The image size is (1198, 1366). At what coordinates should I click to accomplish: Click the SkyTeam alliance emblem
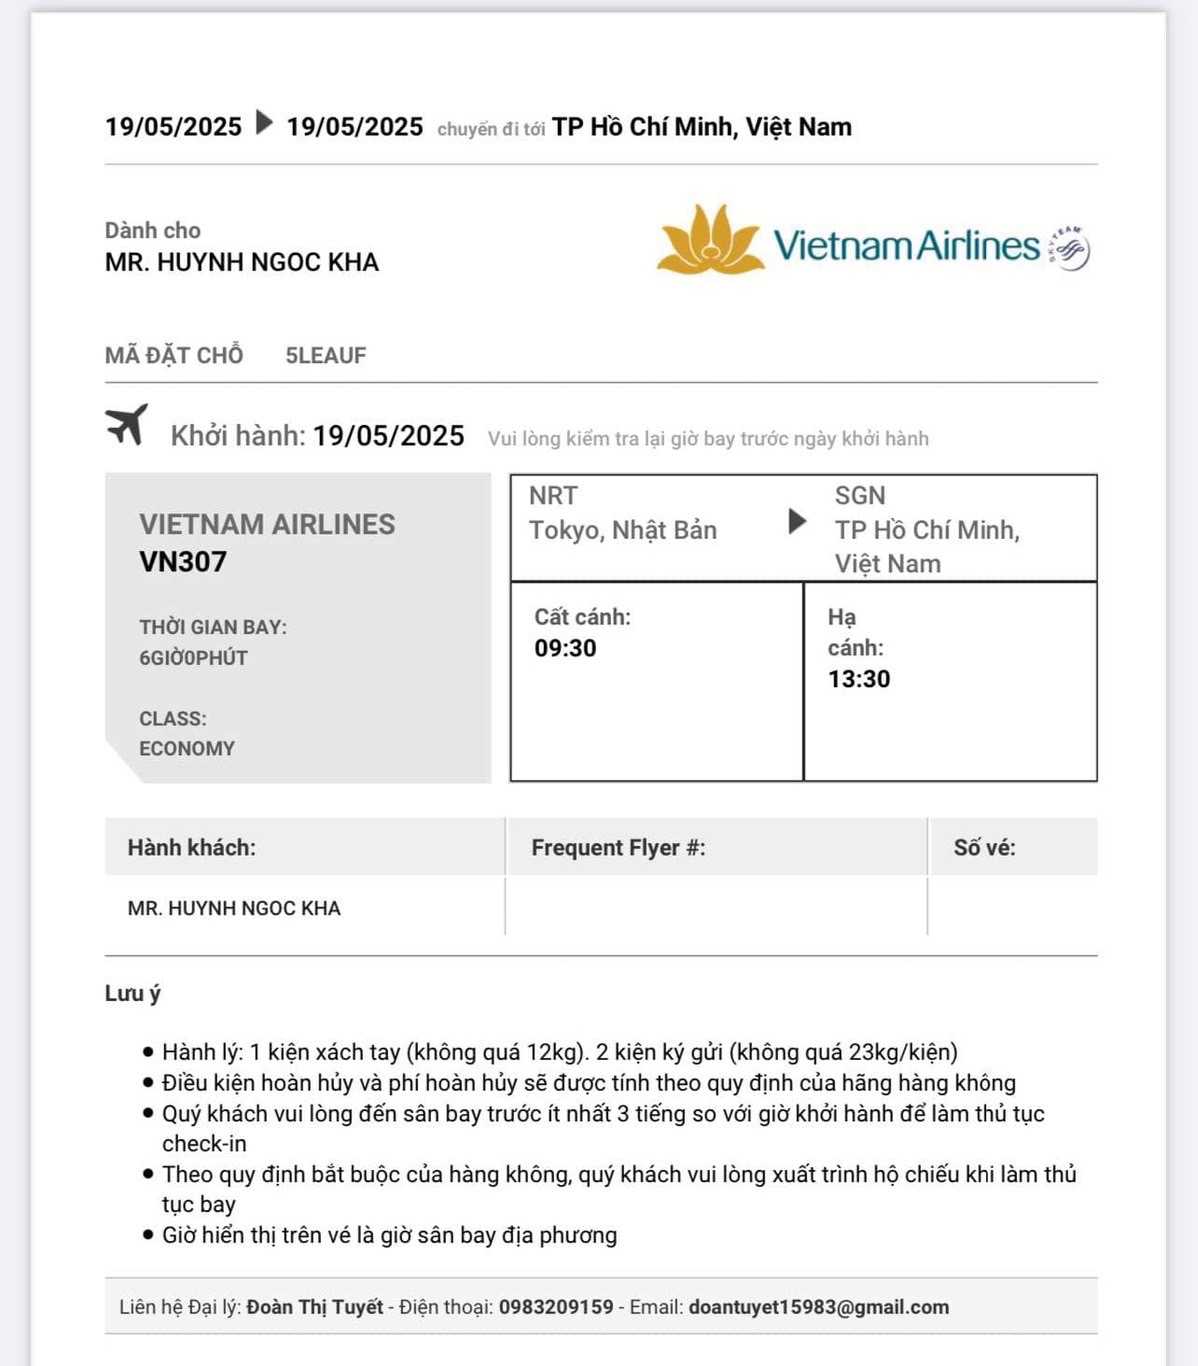click(1068, 247)
